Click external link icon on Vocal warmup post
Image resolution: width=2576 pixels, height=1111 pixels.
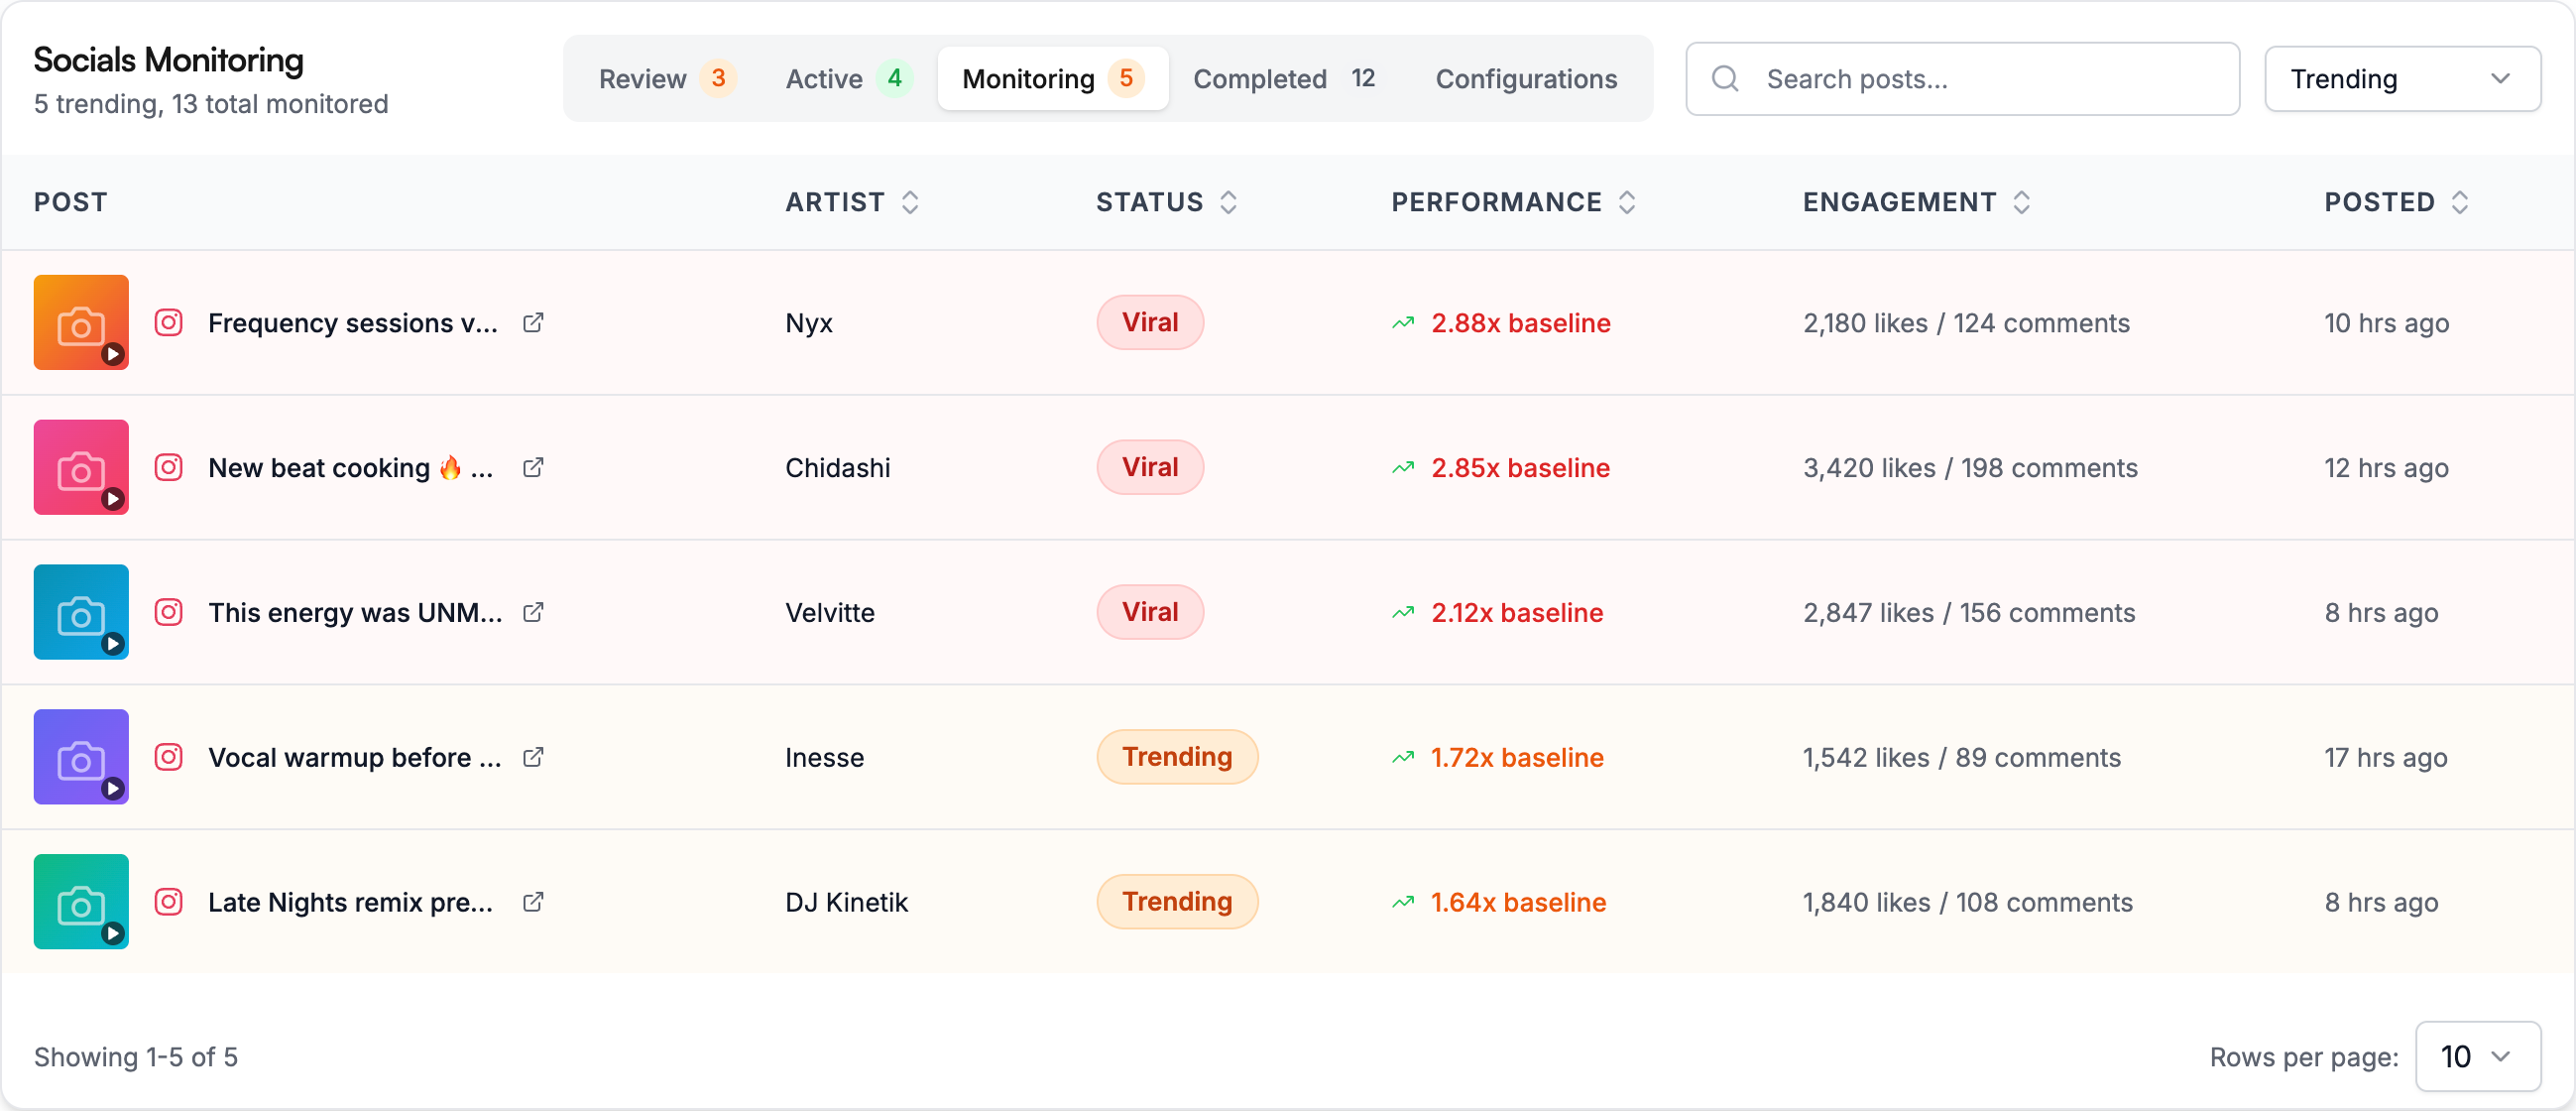(x=533, y=757)
